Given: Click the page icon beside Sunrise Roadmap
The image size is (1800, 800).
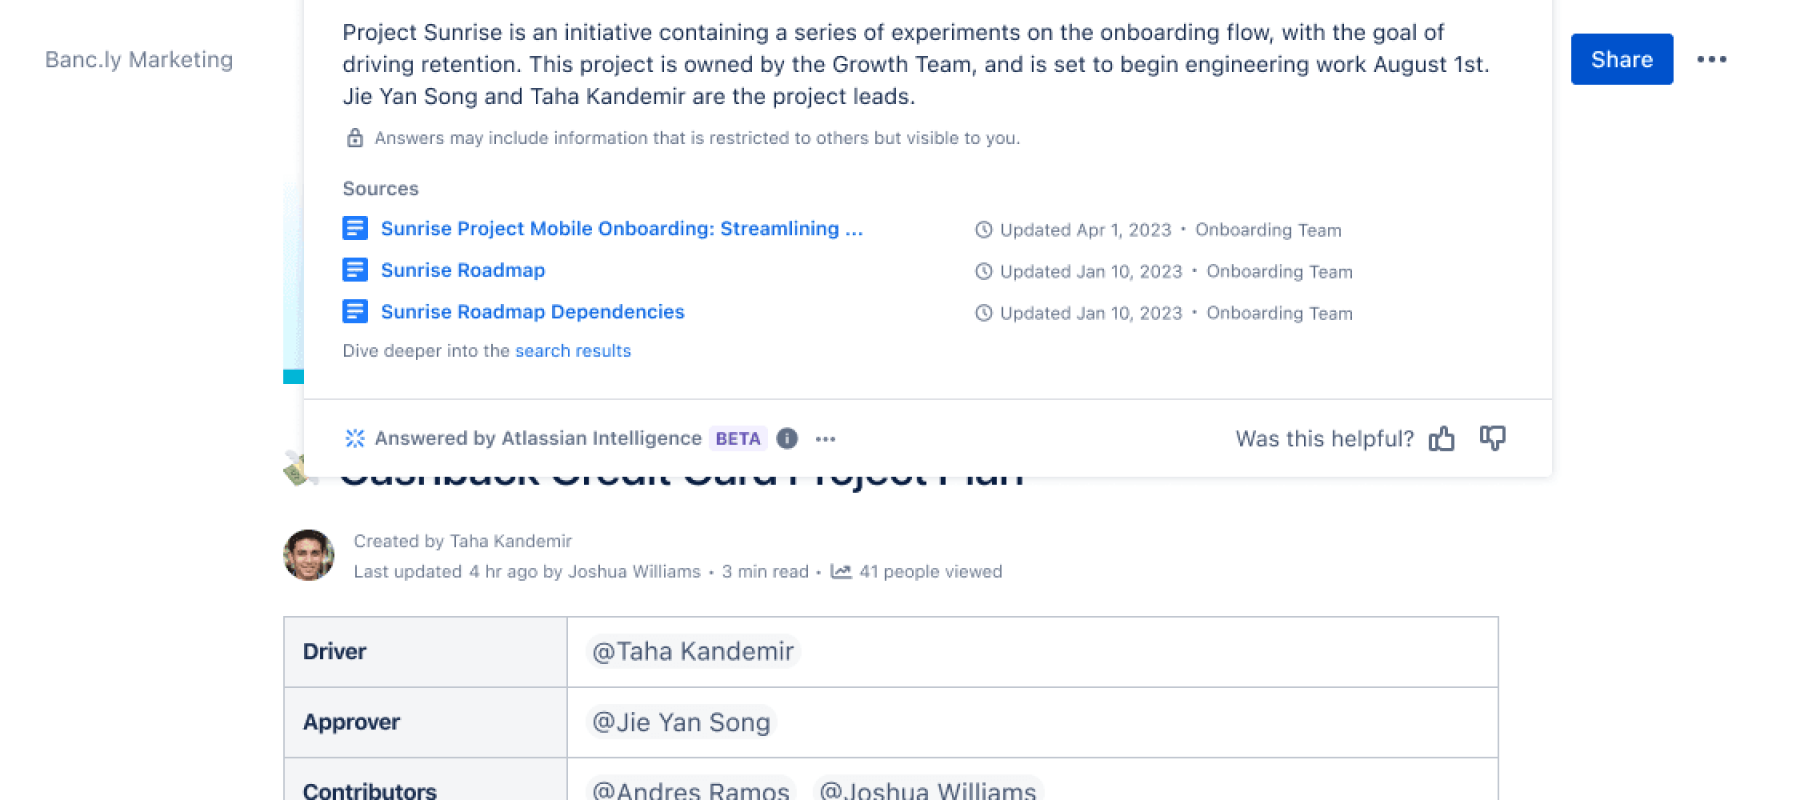Looking at the screenshot, I should [355, 269].
